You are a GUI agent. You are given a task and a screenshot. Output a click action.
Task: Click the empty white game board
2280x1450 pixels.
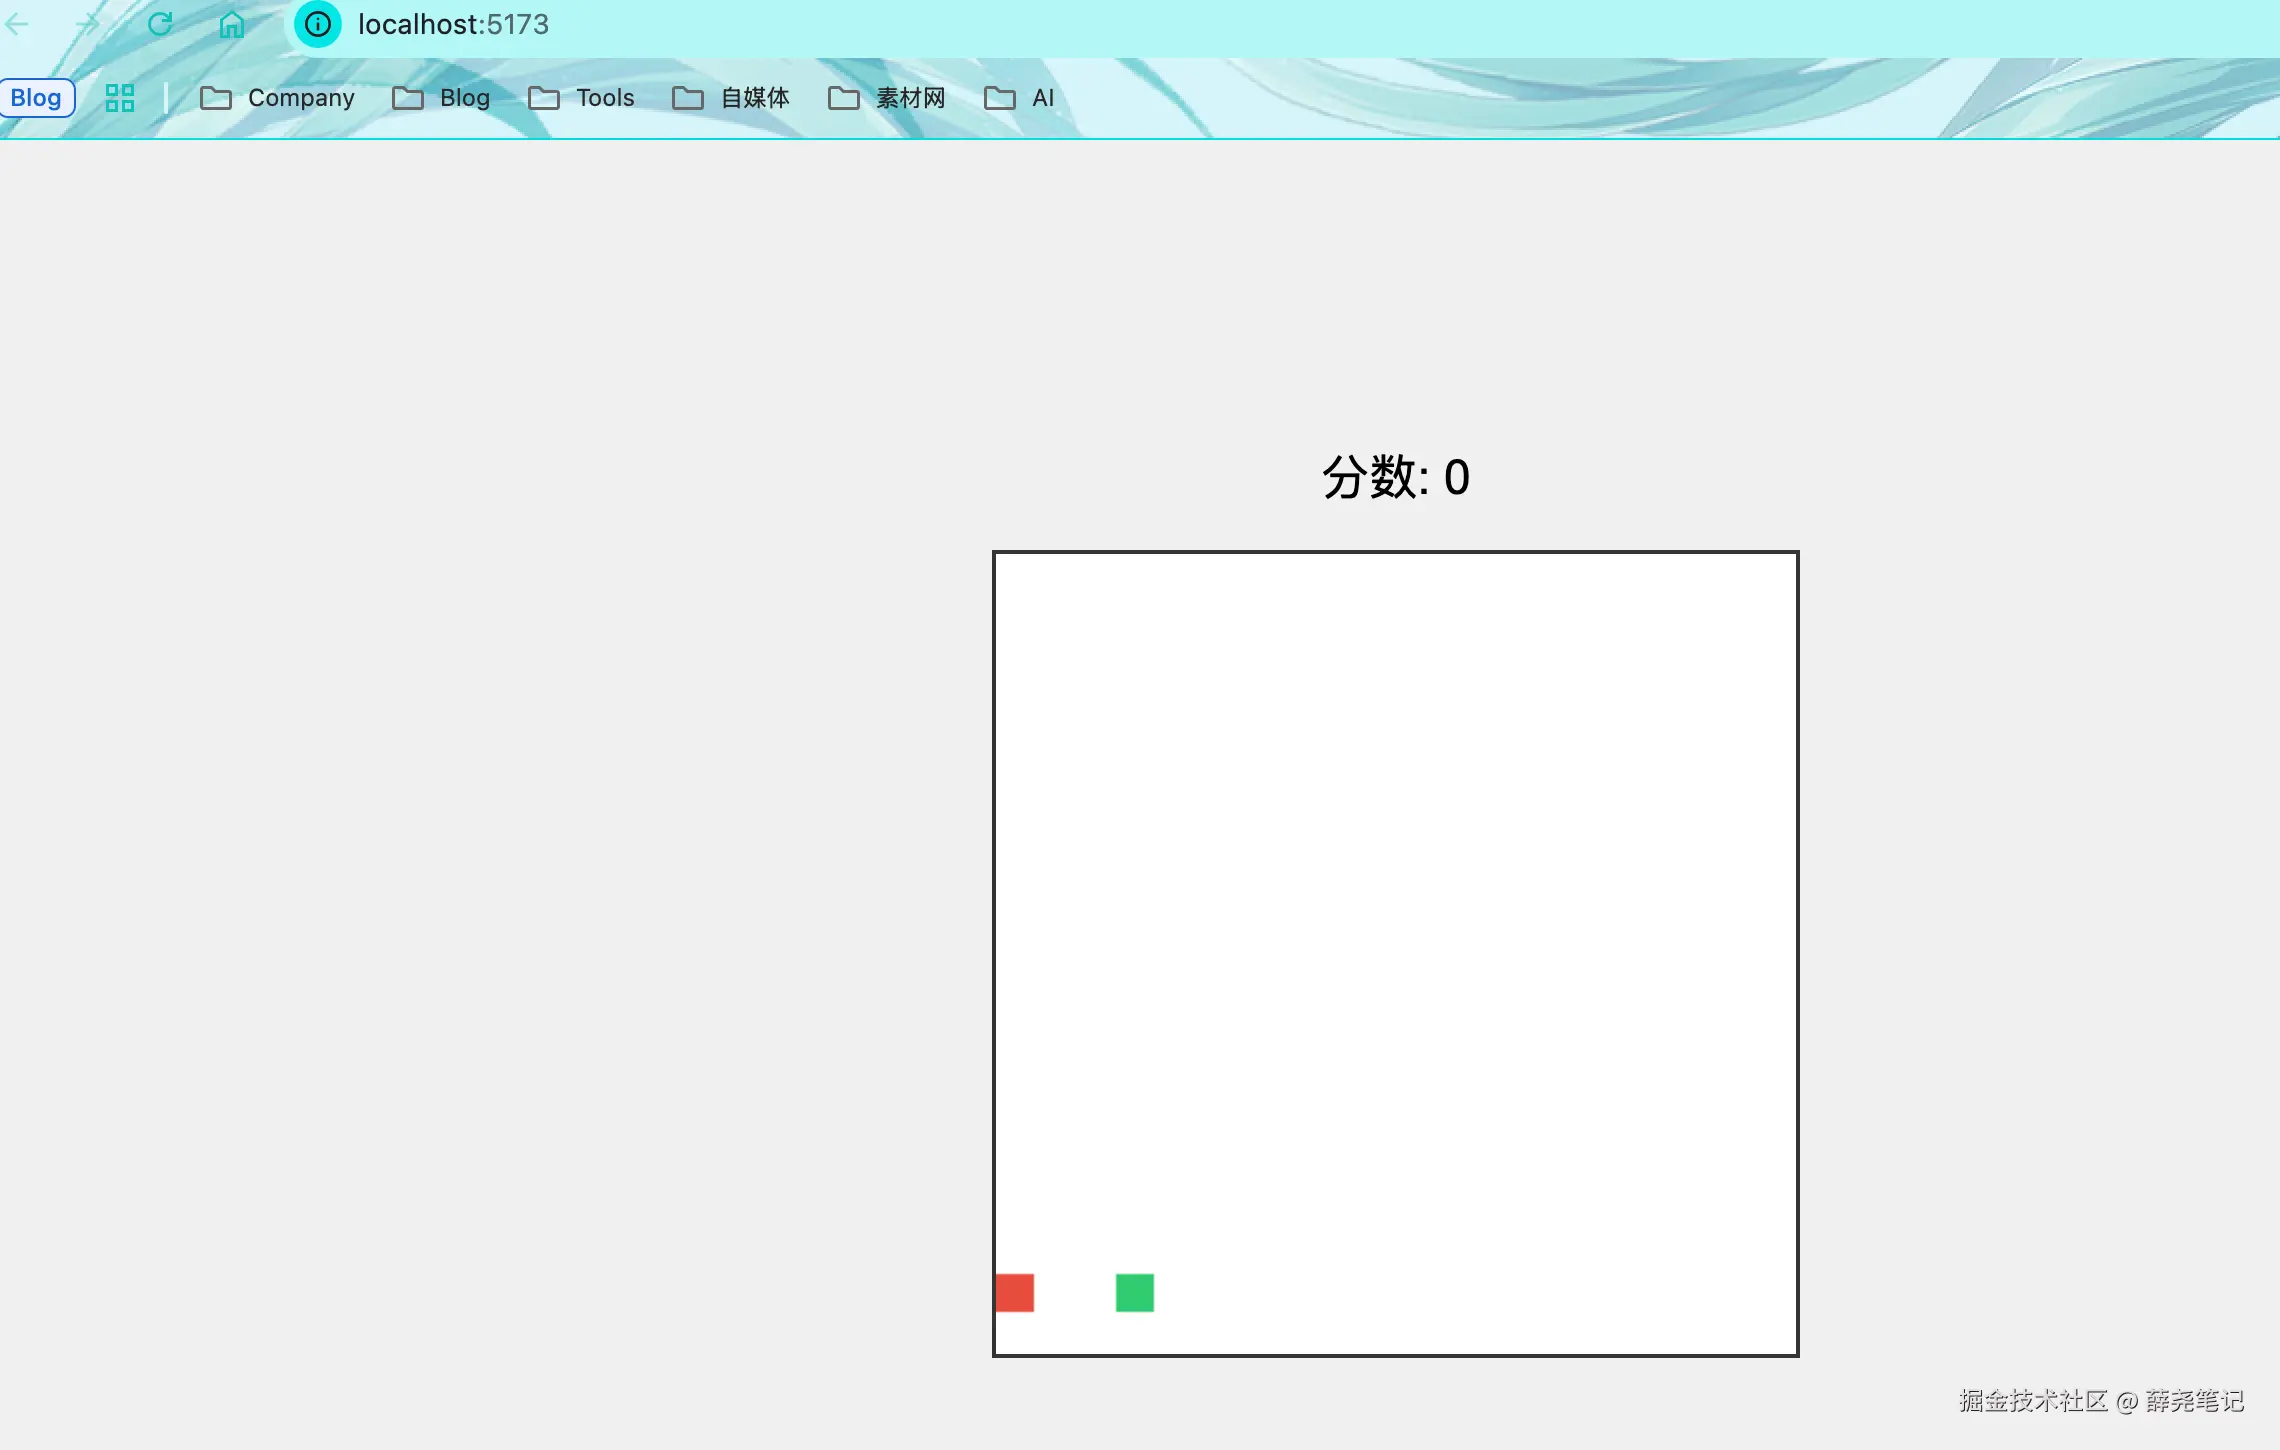[1395, 900]
